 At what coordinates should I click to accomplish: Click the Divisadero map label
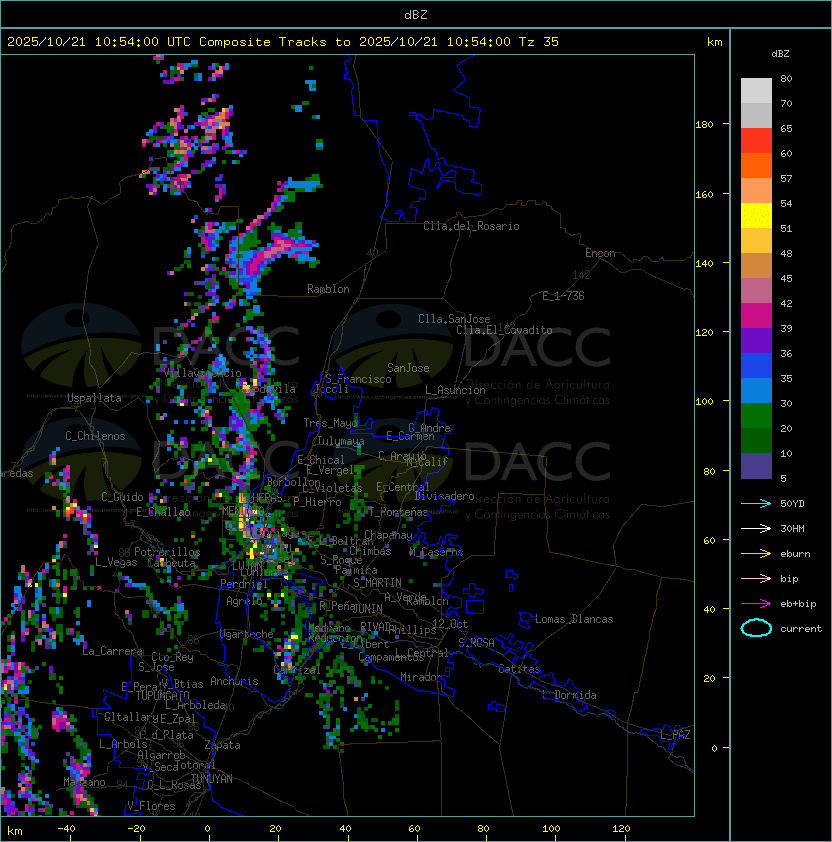pyautogui.click(x=445, y=496)
